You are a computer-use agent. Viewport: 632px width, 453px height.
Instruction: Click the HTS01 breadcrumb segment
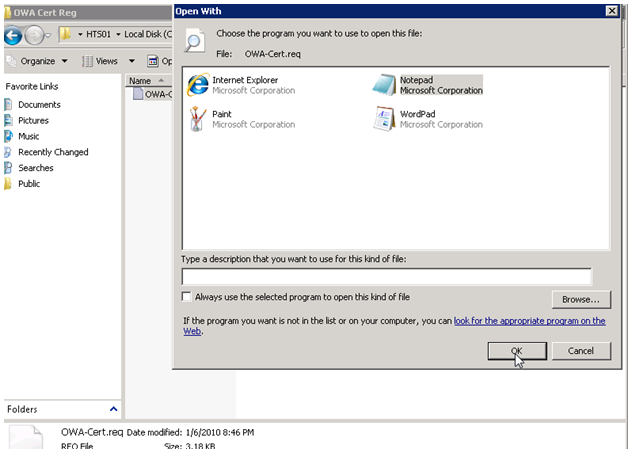(x=98, y=35)
